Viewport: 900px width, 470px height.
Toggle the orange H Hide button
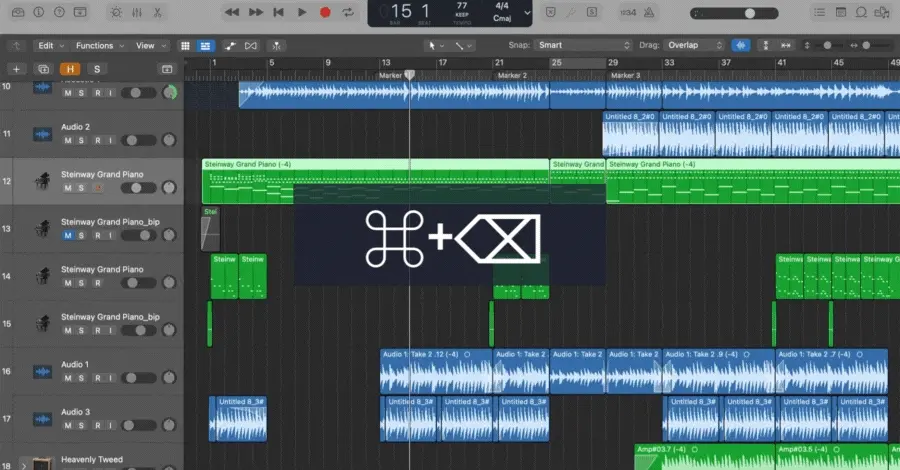pyautogui.click(x=70, y=69)
